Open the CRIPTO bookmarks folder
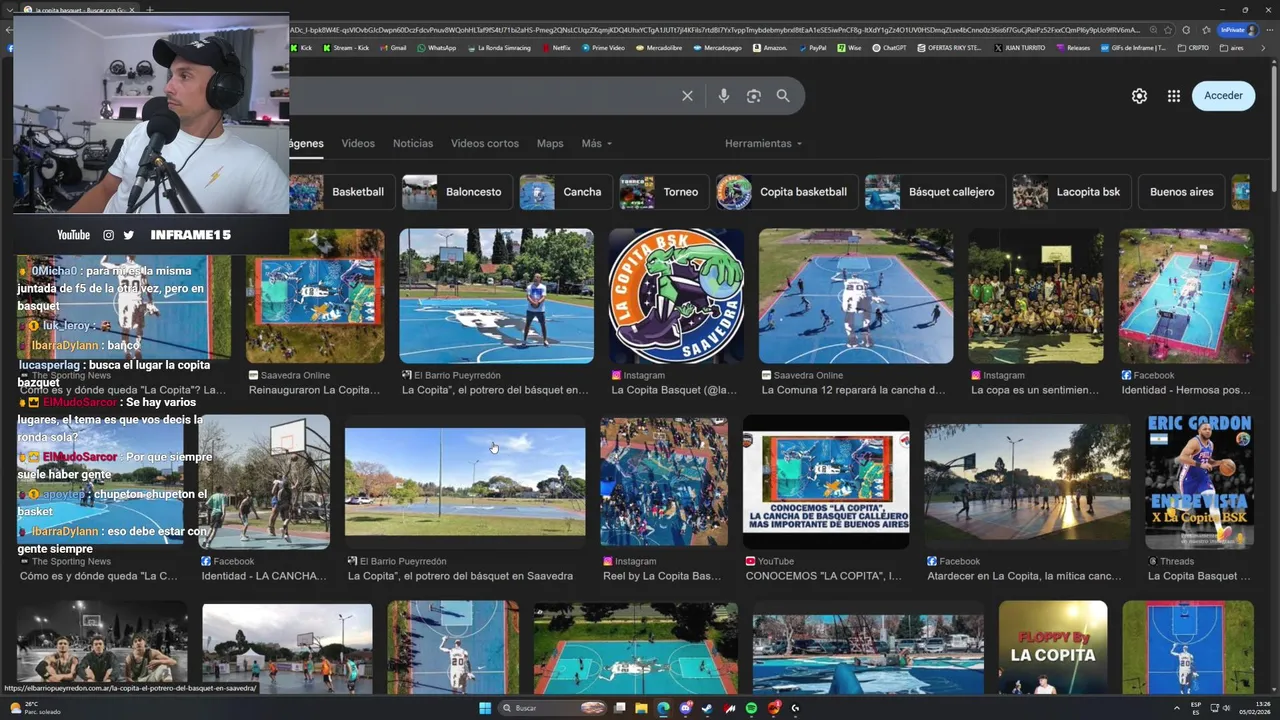The height and width of the screenshot is (720, 1280). pyautogui.click(x=1193, y=48)
